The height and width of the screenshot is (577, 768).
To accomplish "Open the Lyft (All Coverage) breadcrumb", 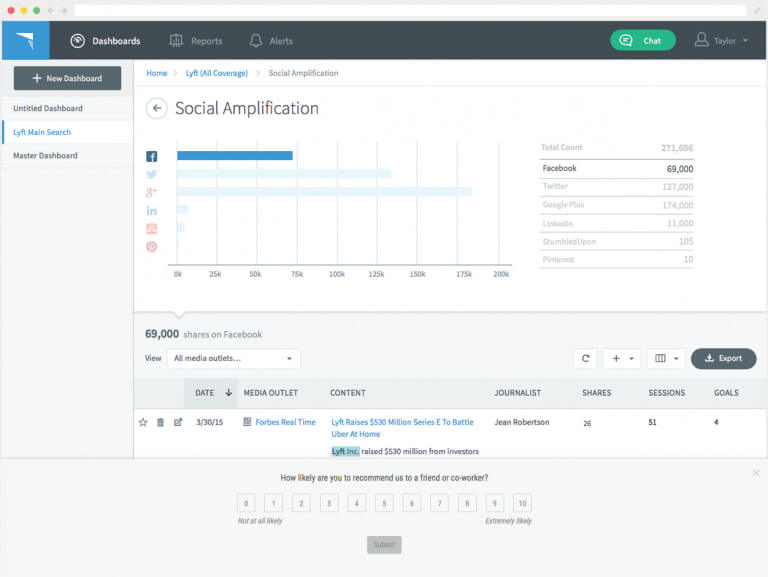I will 216,73.
